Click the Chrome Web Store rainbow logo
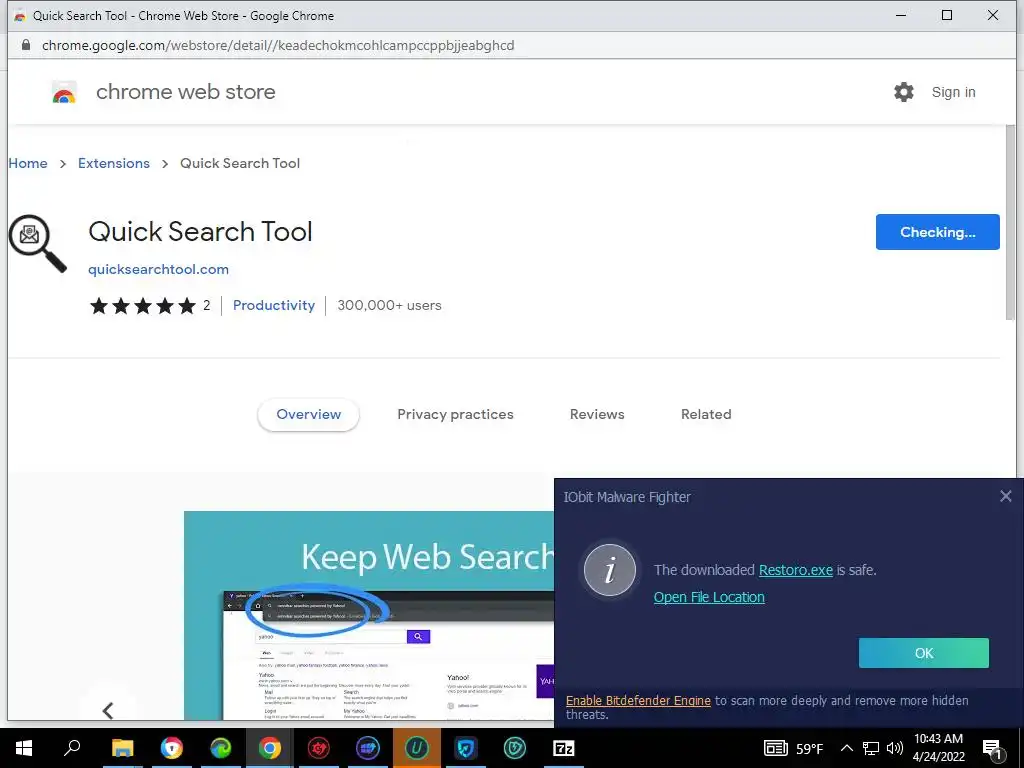The image size is (1024, 768). pos(64,93)
